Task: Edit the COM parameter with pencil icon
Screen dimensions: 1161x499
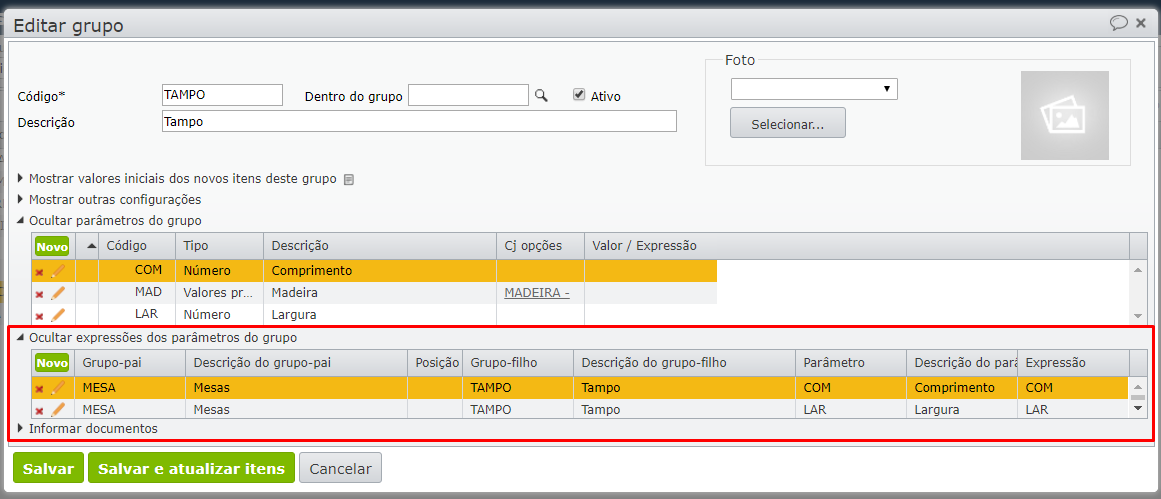Action: [x=58, y=271]
